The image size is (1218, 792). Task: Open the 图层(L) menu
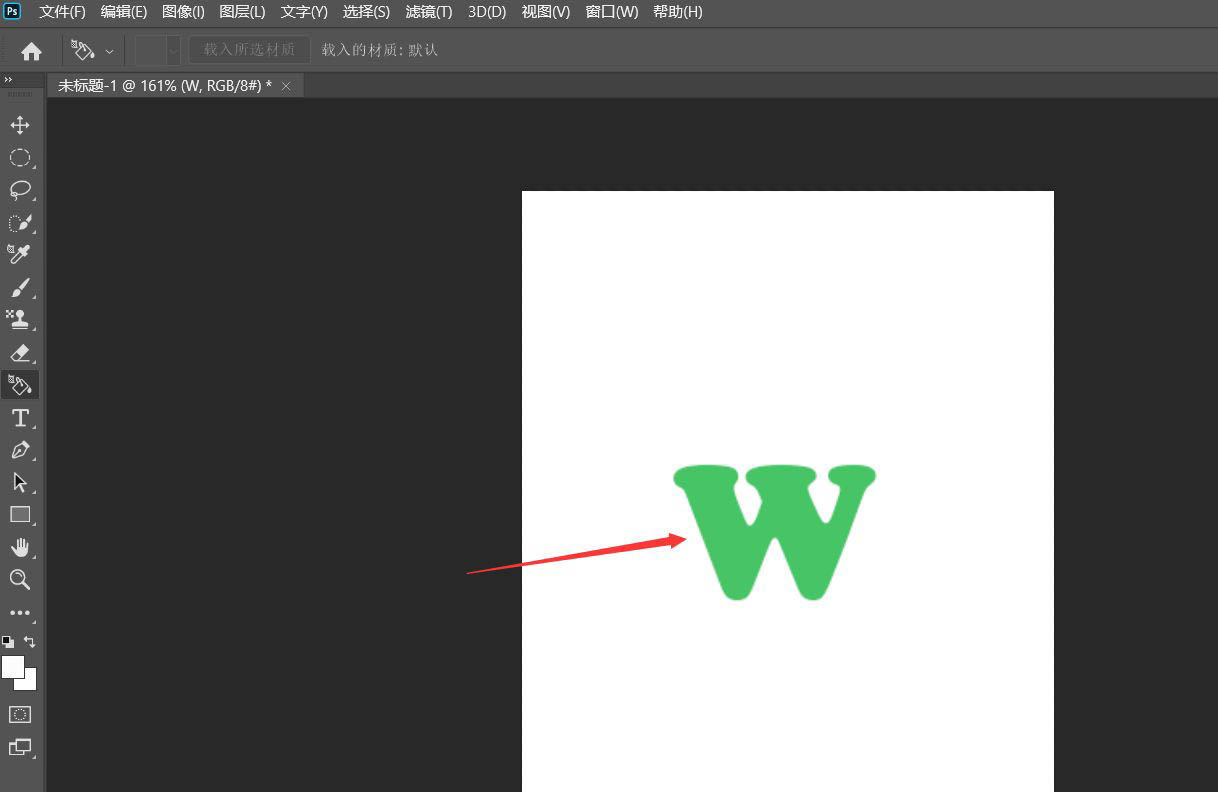click(x=242, y=12)
